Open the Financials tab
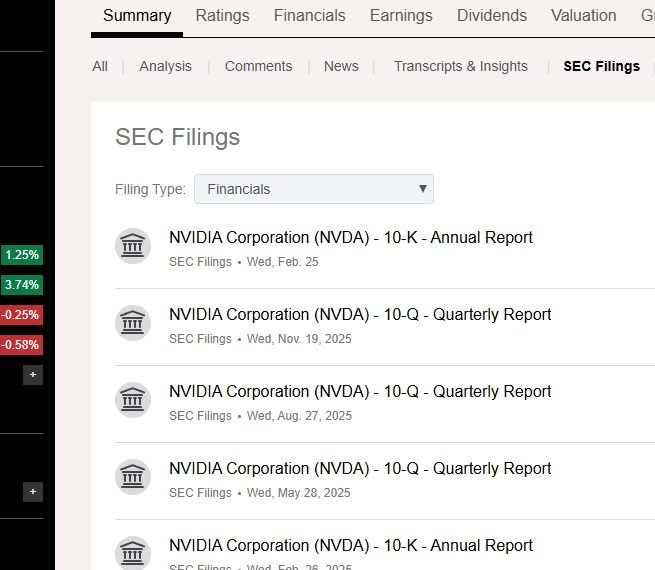 (310, 16)
